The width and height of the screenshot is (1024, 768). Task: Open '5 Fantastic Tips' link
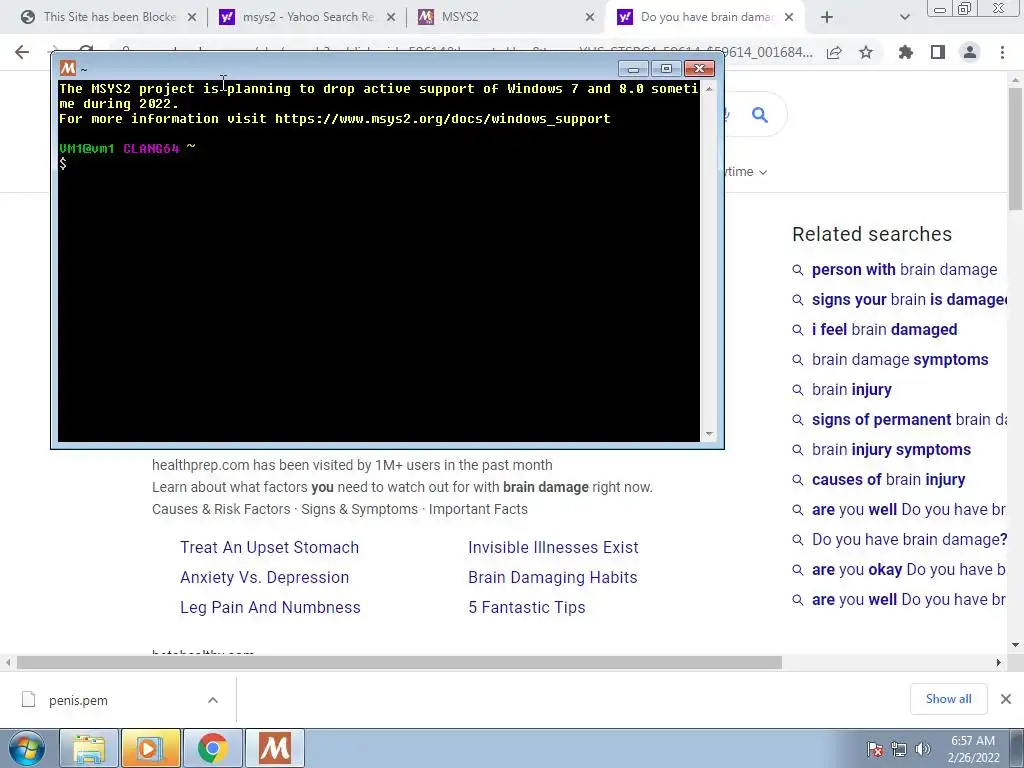pos(526,607)
